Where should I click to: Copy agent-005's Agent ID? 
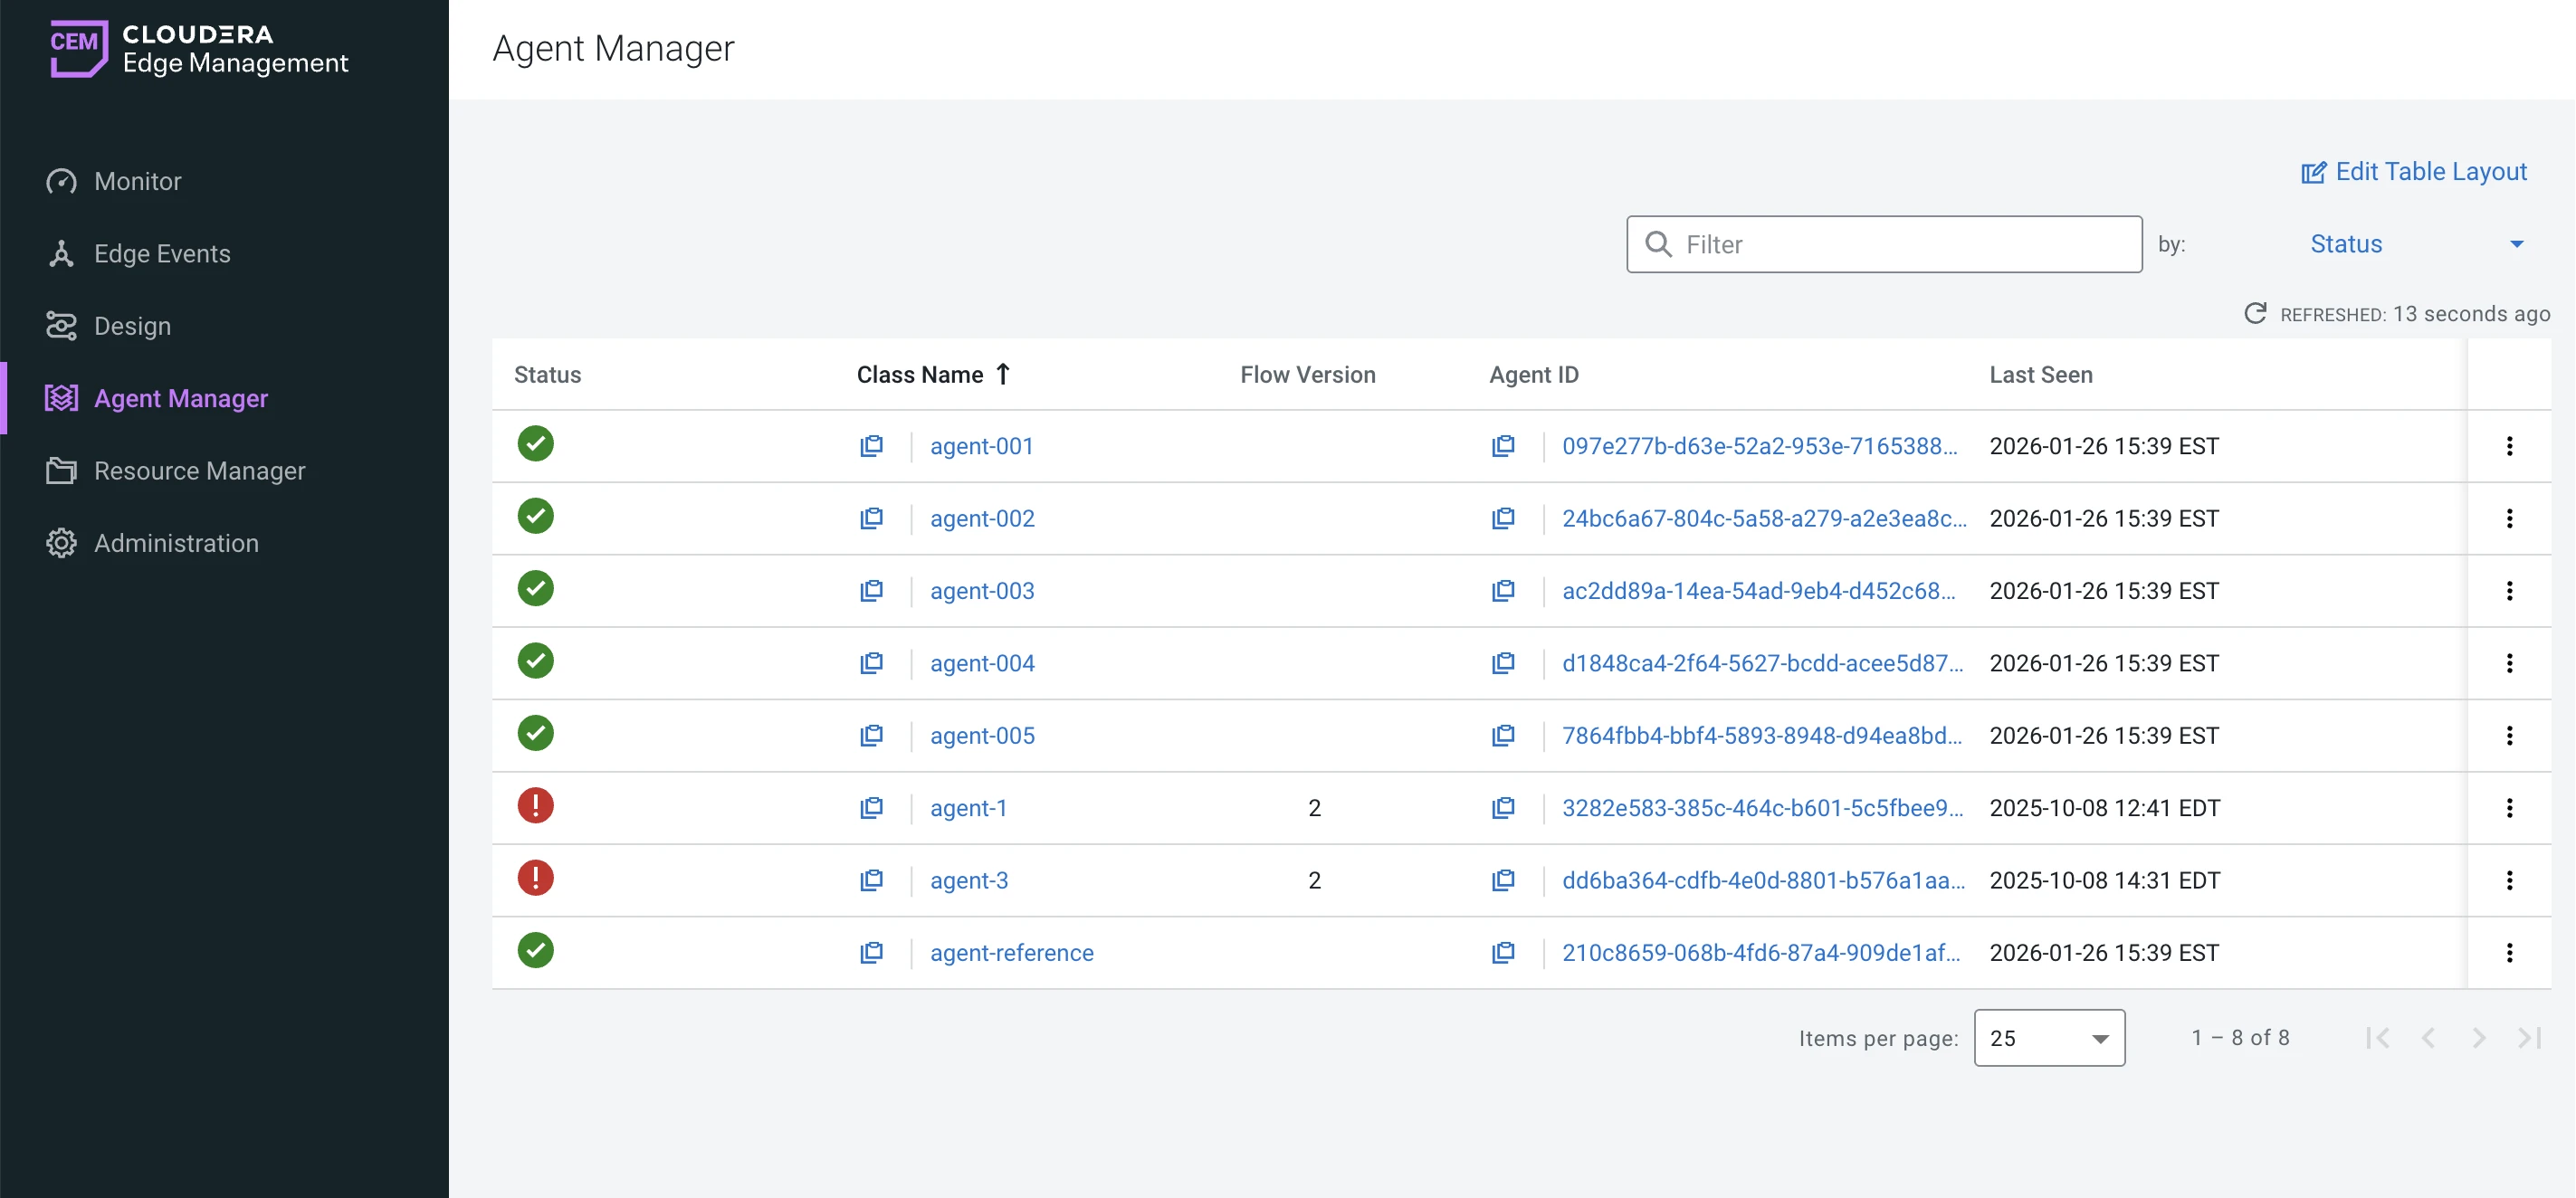1502,736
